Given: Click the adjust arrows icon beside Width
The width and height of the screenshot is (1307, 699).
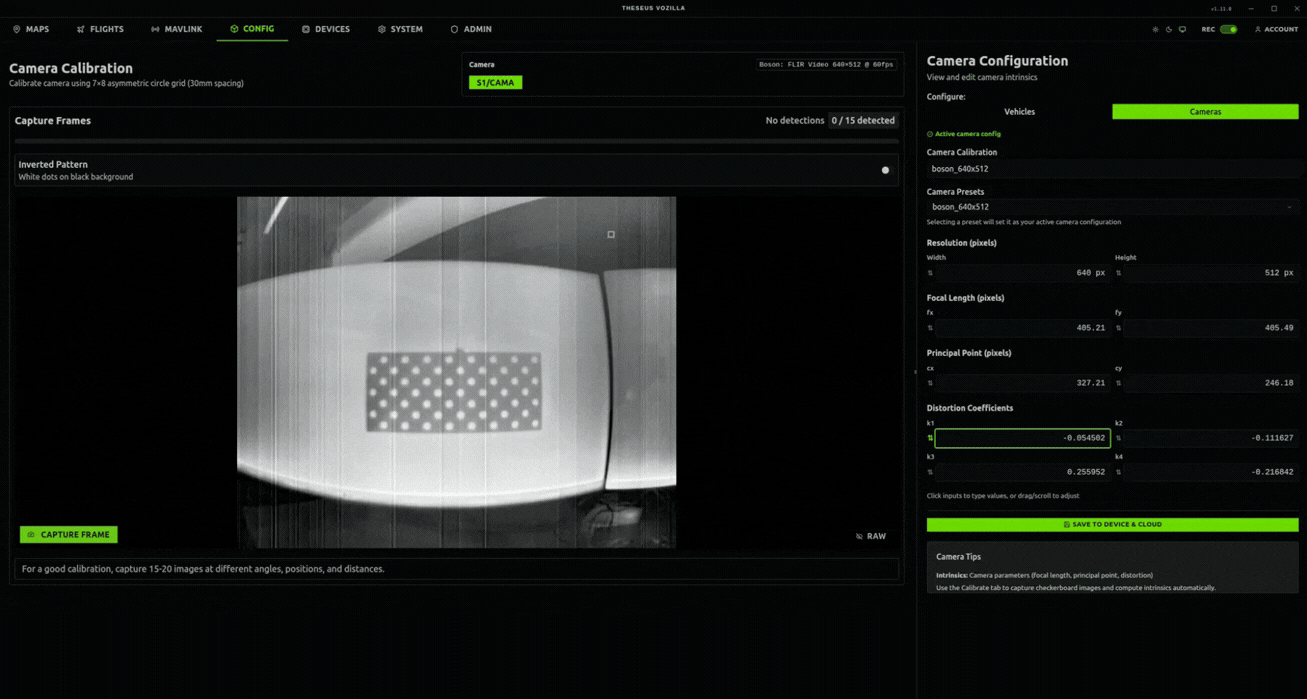Looking at the screenshot, I should point(930,273).
